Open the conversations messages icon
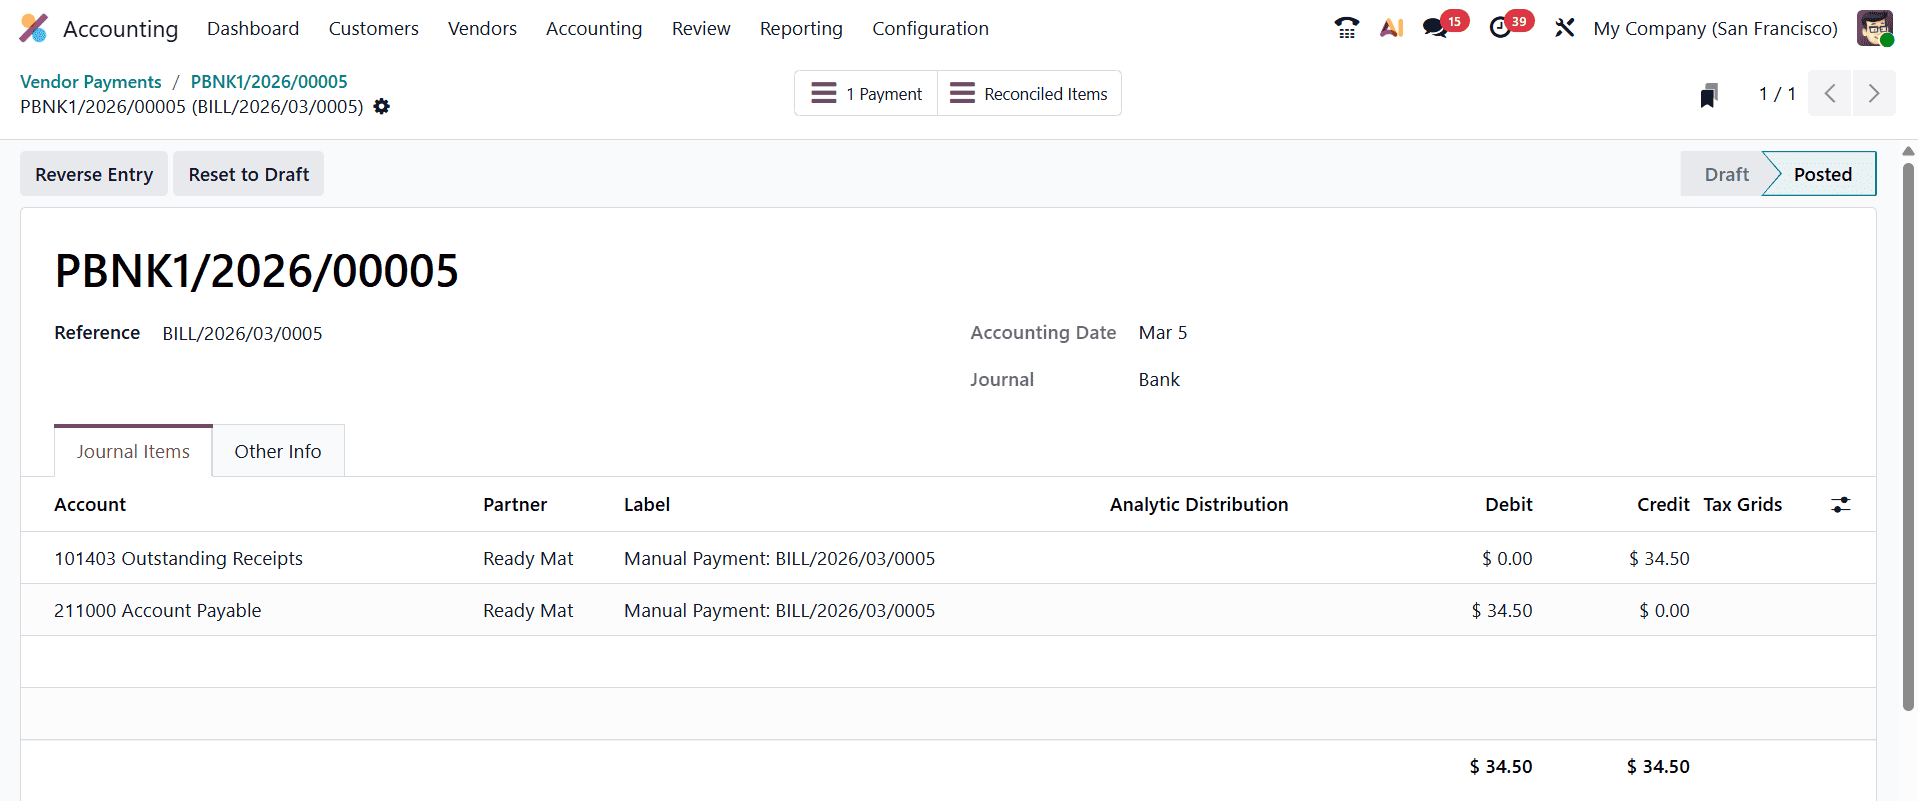 1436,28
